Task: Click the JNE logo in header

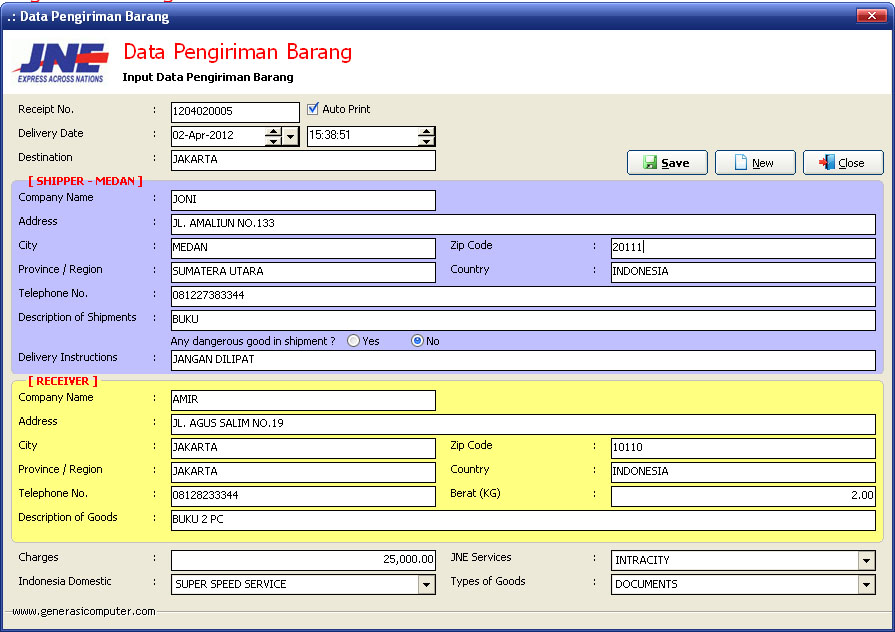Action: coord(62,62)
